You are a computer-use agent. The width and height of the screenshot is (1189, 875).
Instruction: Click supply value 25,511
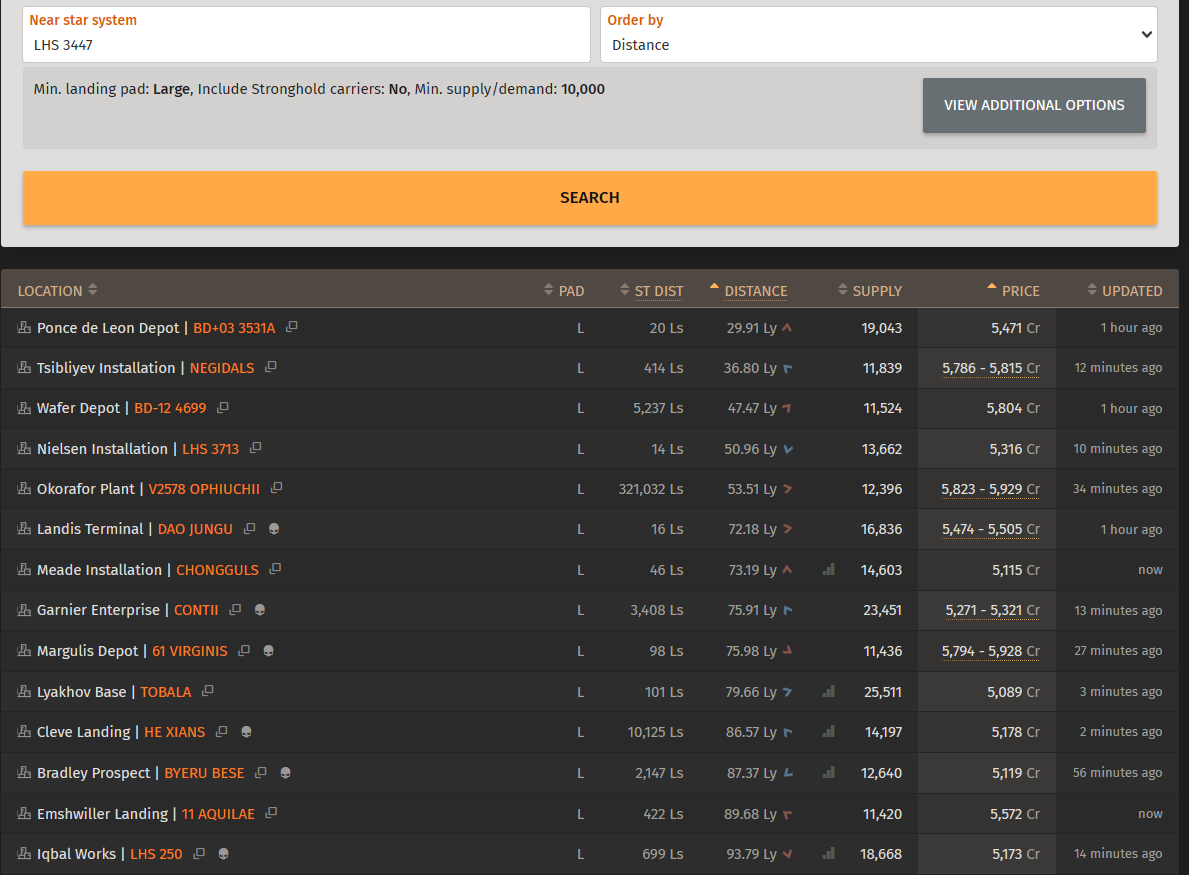click(883, 692)
